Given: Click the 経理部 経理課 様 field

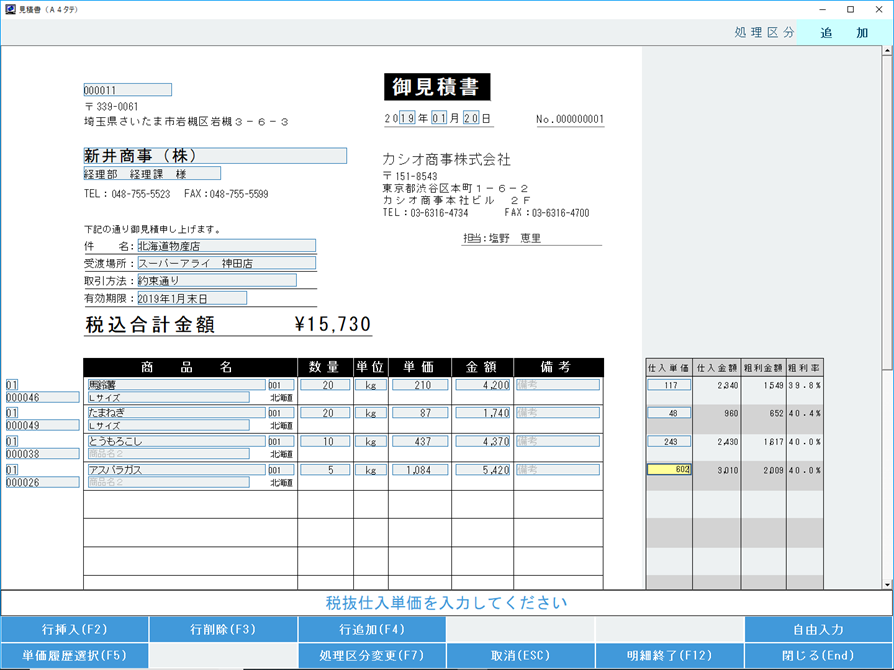Looking at the screenshot, I should pyautogui.click(x=152, y=173).
